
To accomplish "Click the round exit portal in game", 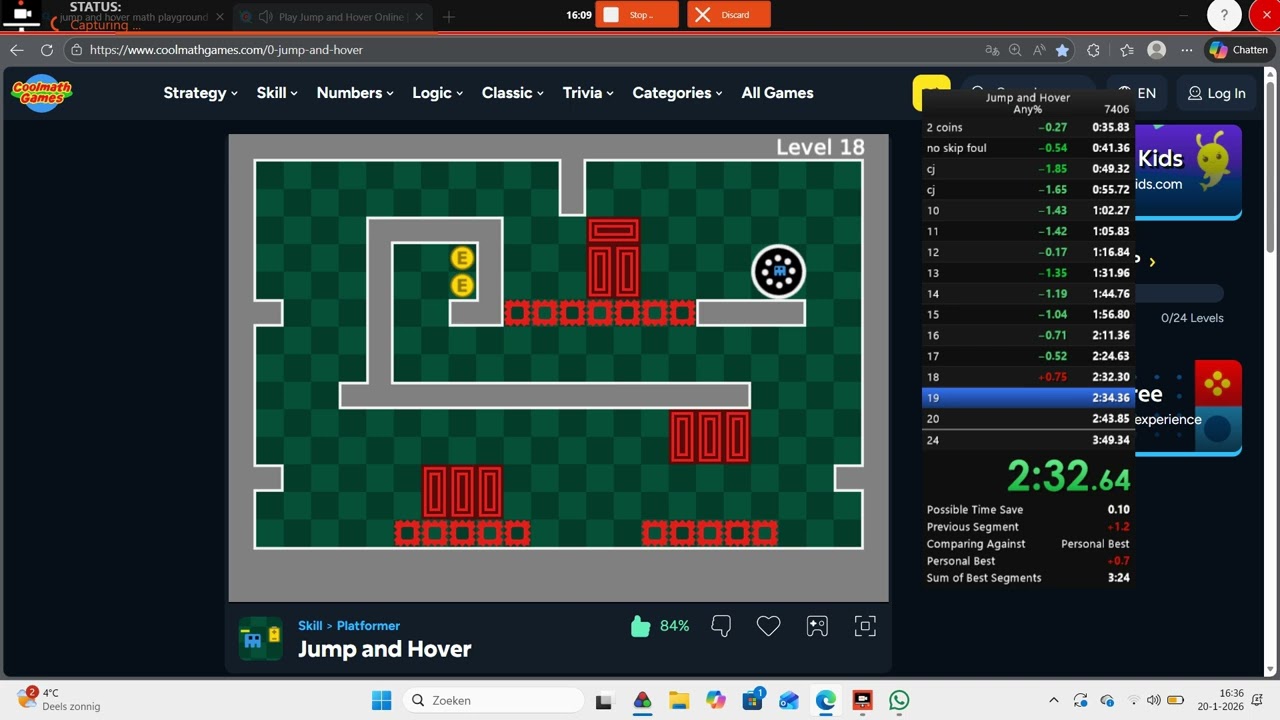I will click(779, 271).
